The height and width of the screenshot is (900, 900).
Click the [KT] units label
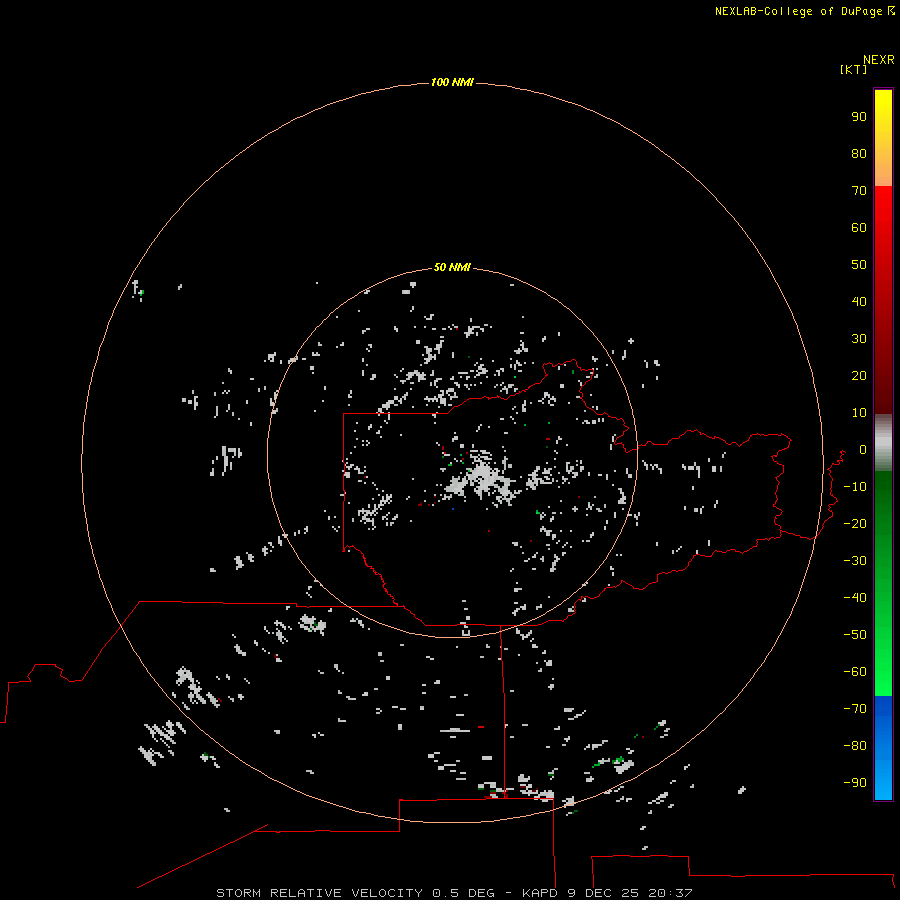coord(853,69)
